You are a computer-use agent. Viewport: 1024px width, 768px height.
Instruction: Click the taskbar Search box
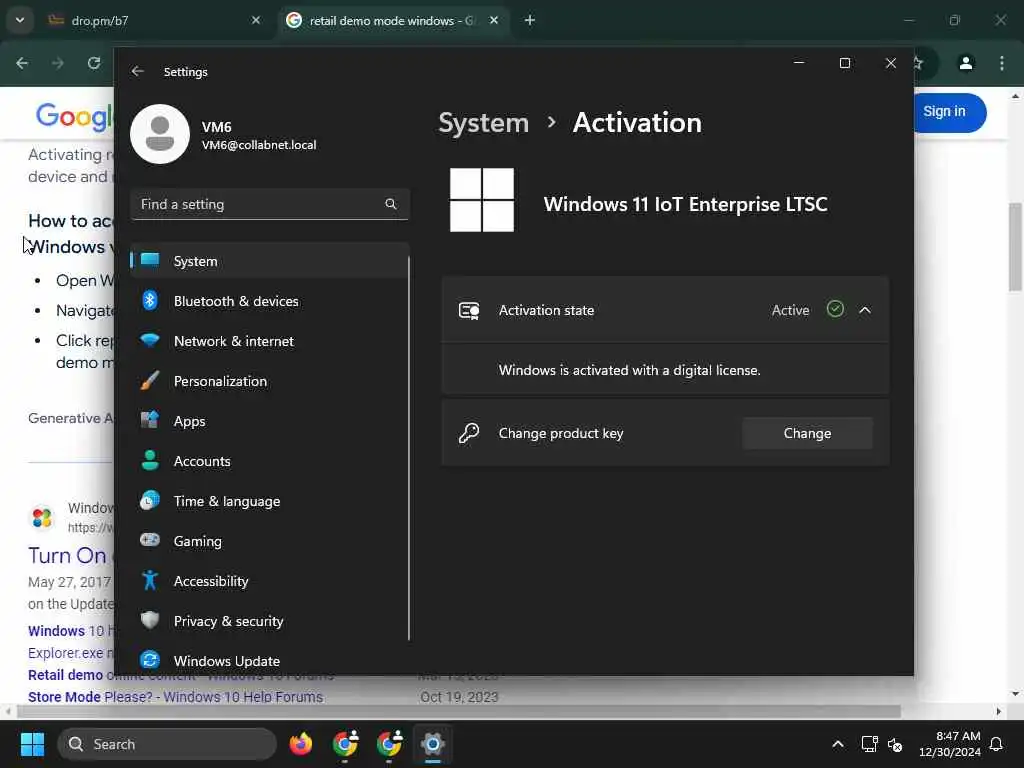pos(167,744)
